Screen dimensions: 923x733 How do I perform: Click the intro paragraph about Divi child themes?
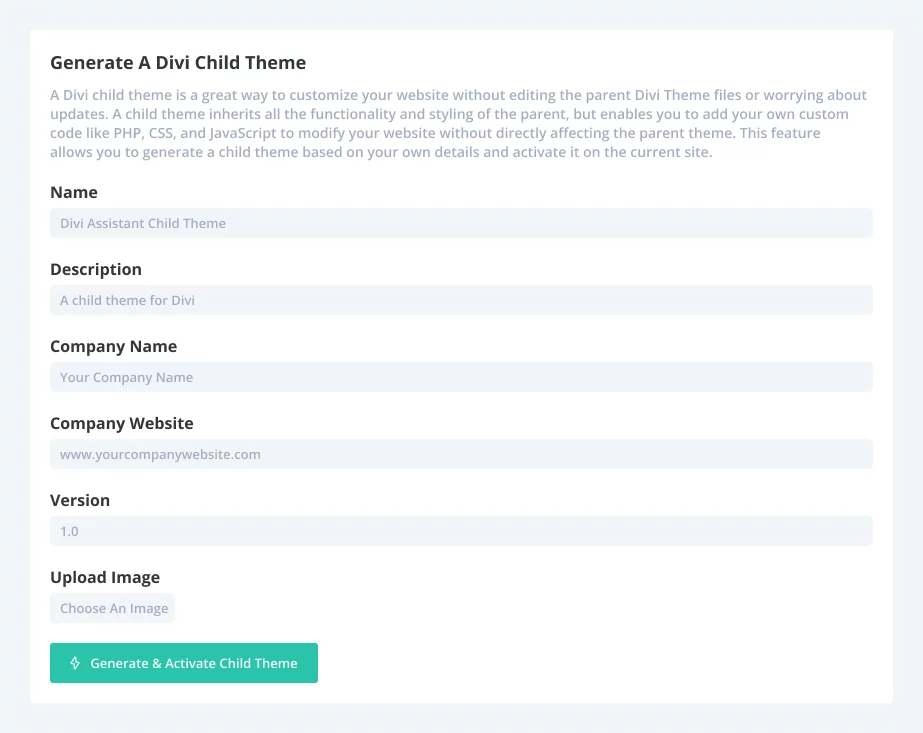459,124
